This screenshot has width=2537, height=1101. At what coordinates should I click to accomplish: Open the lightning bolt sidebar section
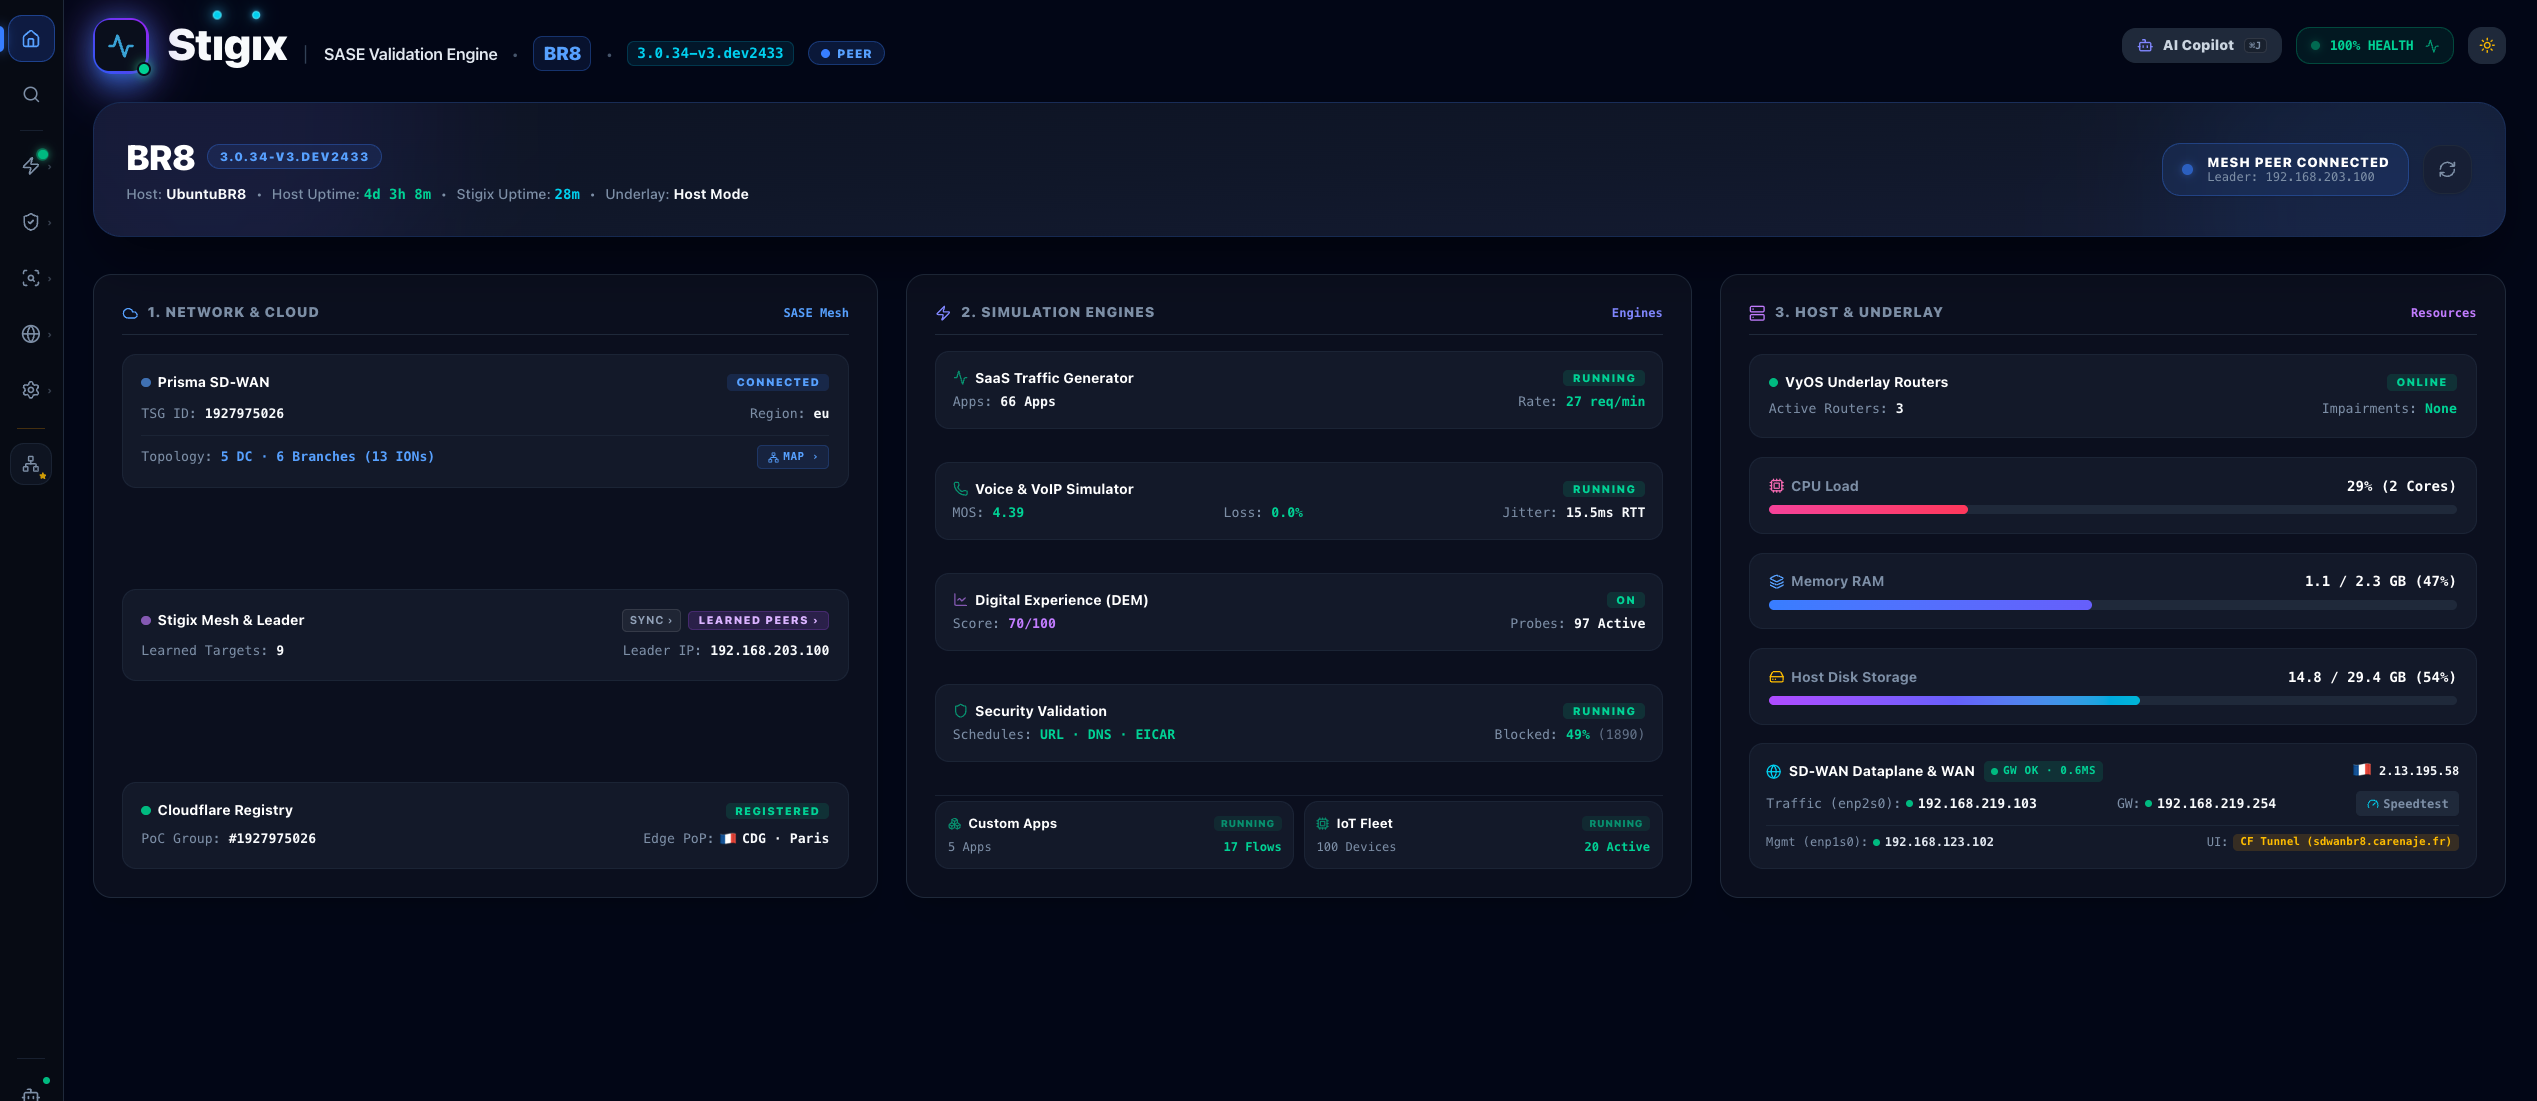31,166
